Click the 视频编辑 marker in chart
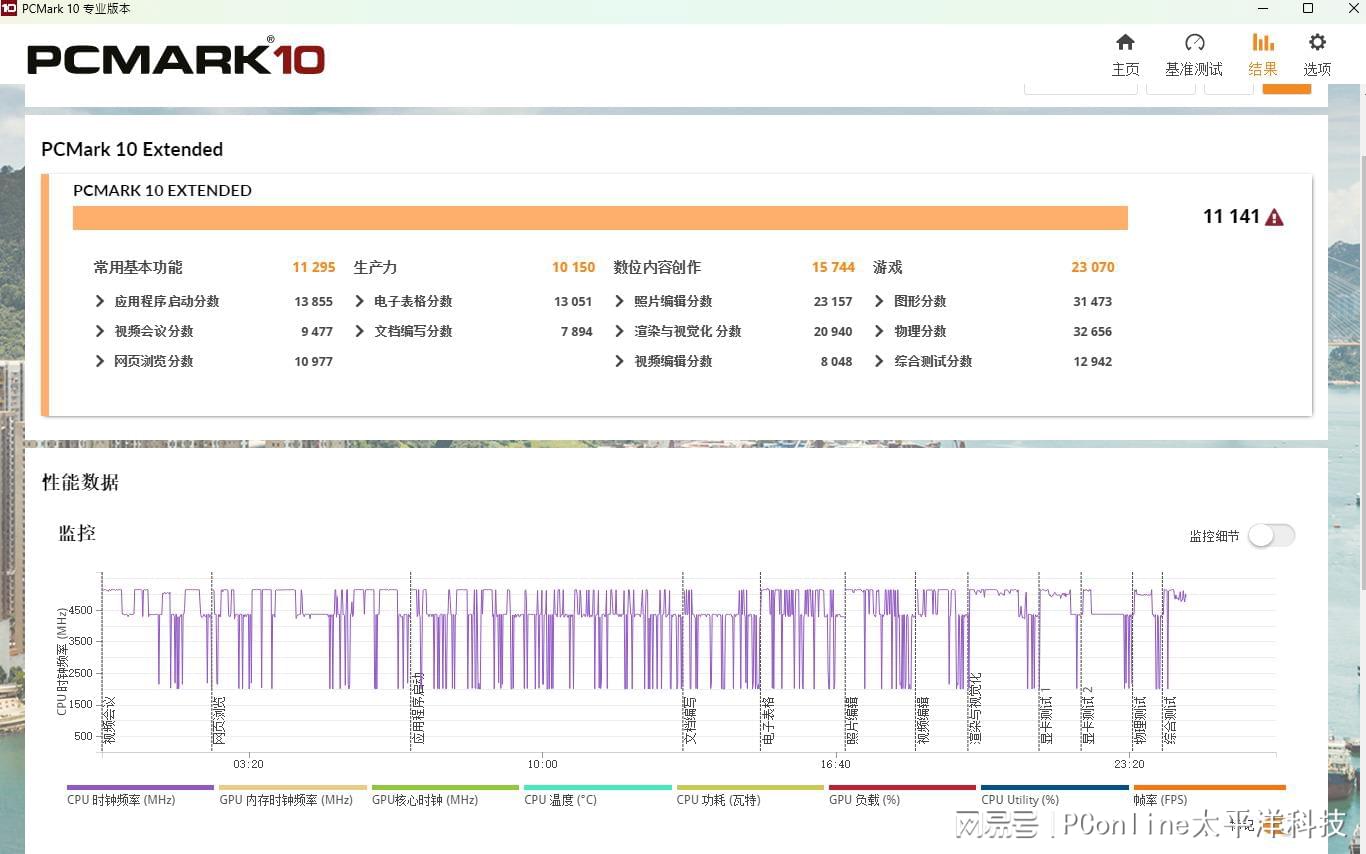Image resolution: width=1366 pixels, height=854 pixels. pyautogui.click(x=923, y=720)
